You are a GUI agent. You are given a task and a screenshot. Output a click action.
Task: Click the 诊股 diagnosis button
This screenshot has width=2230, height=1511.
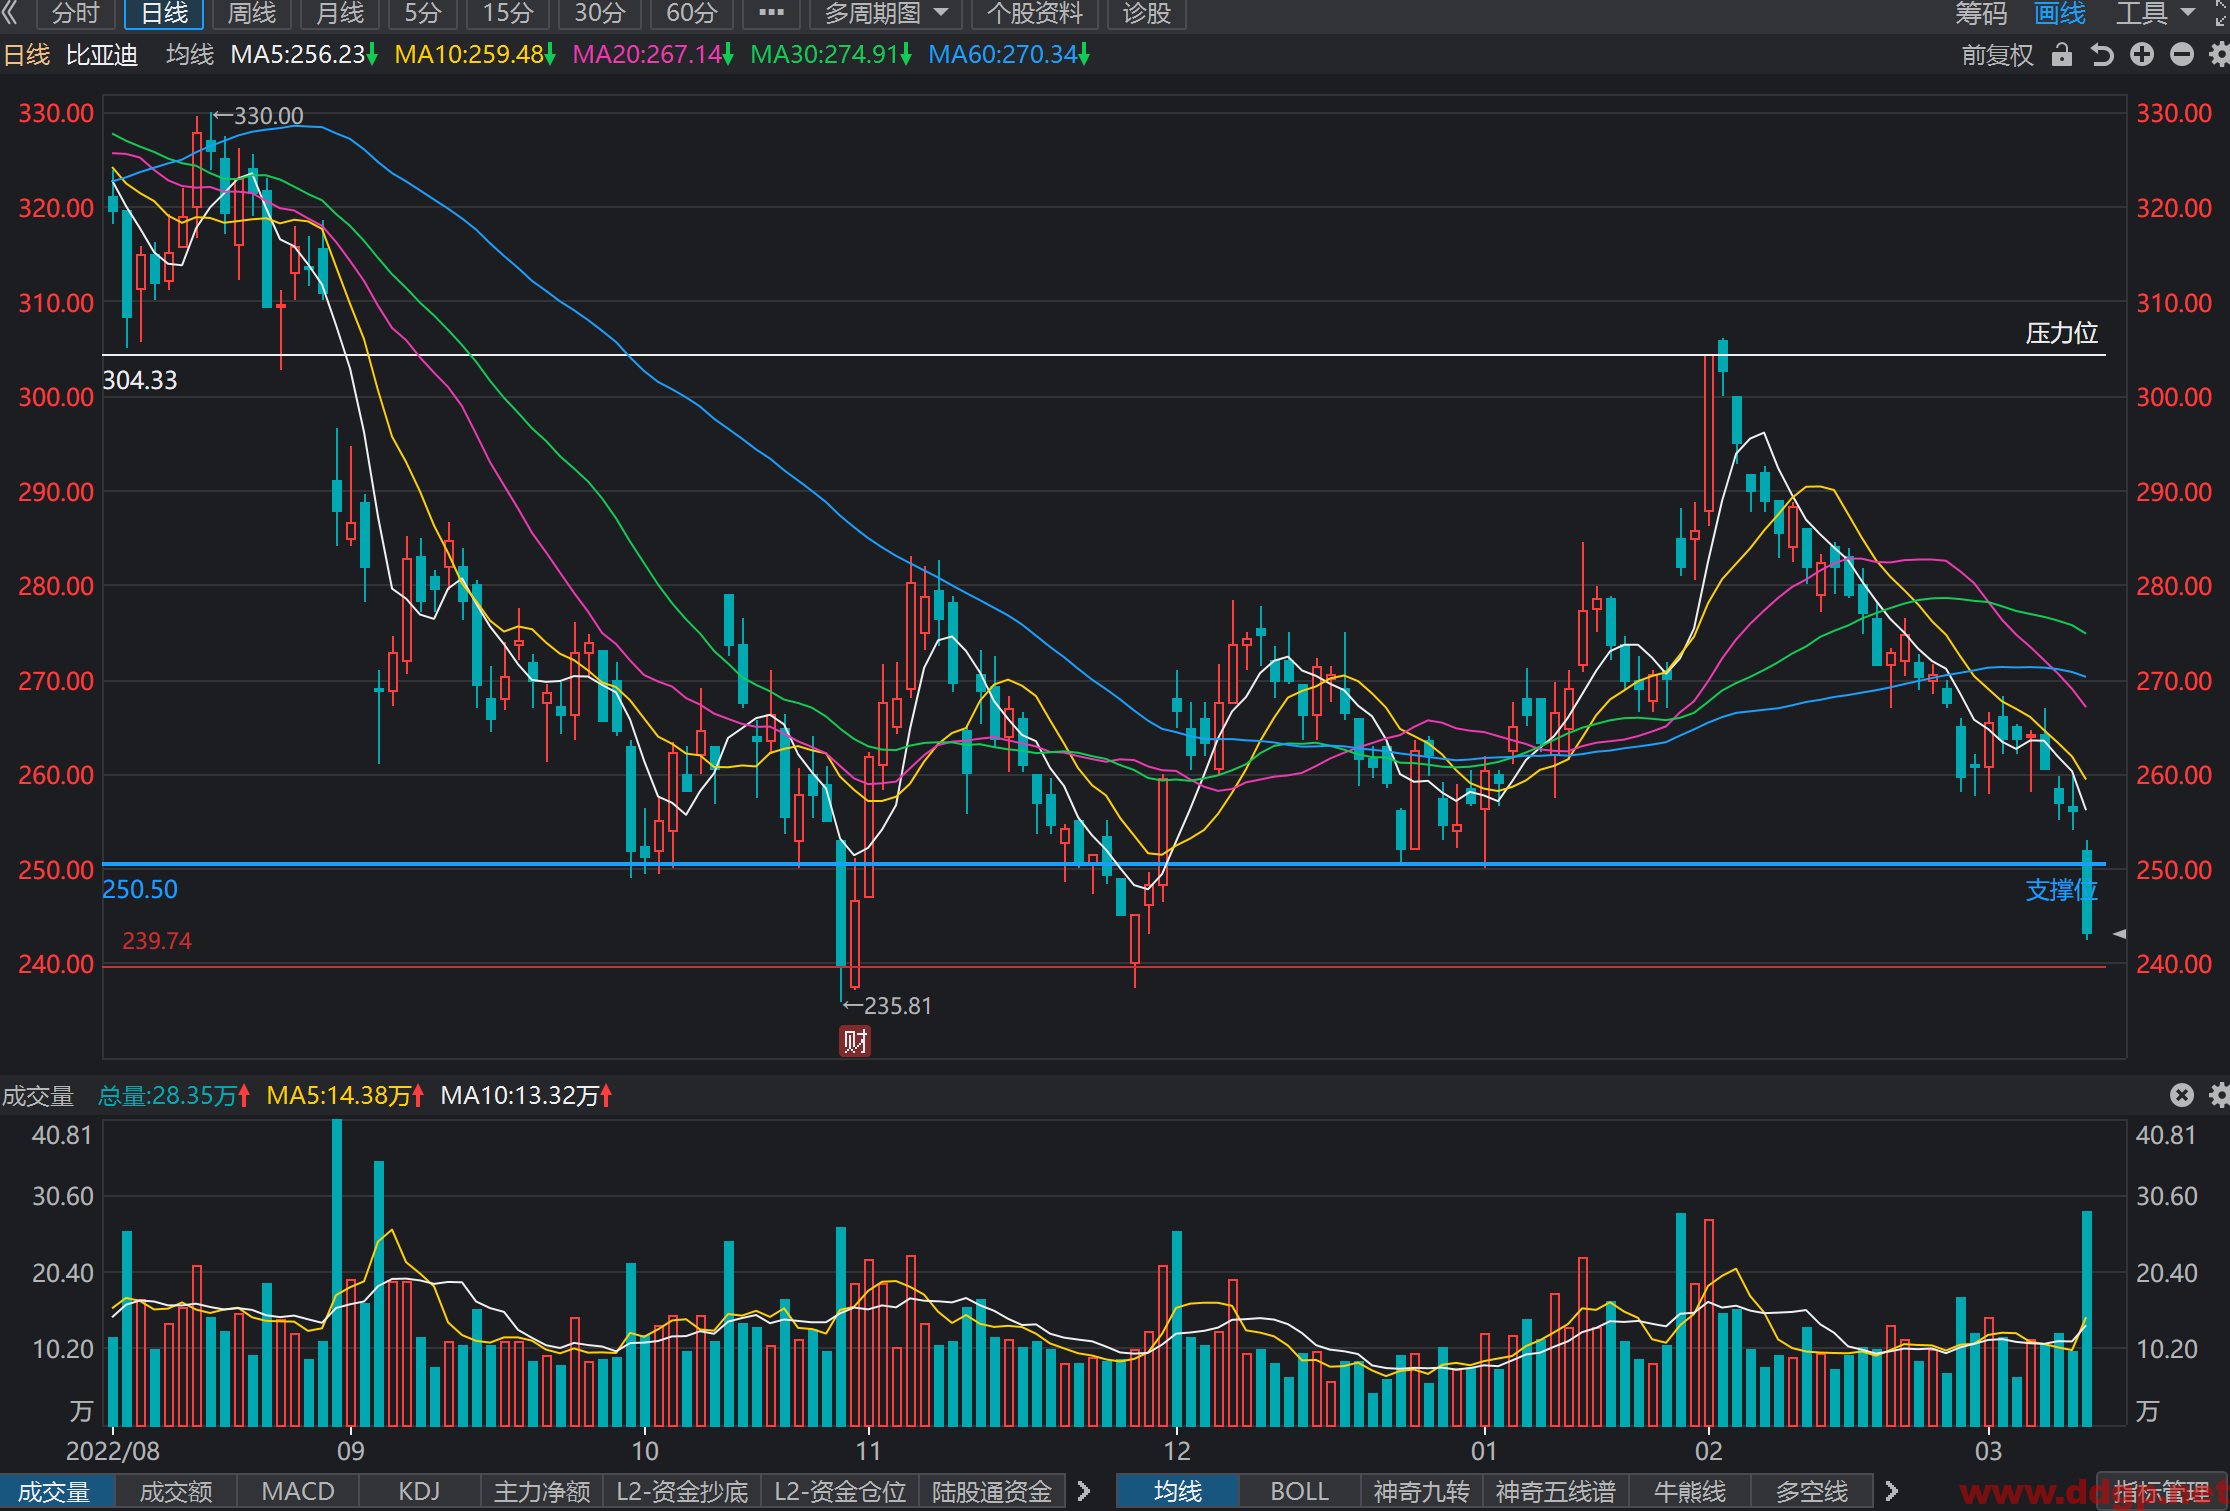[1147, 13]
